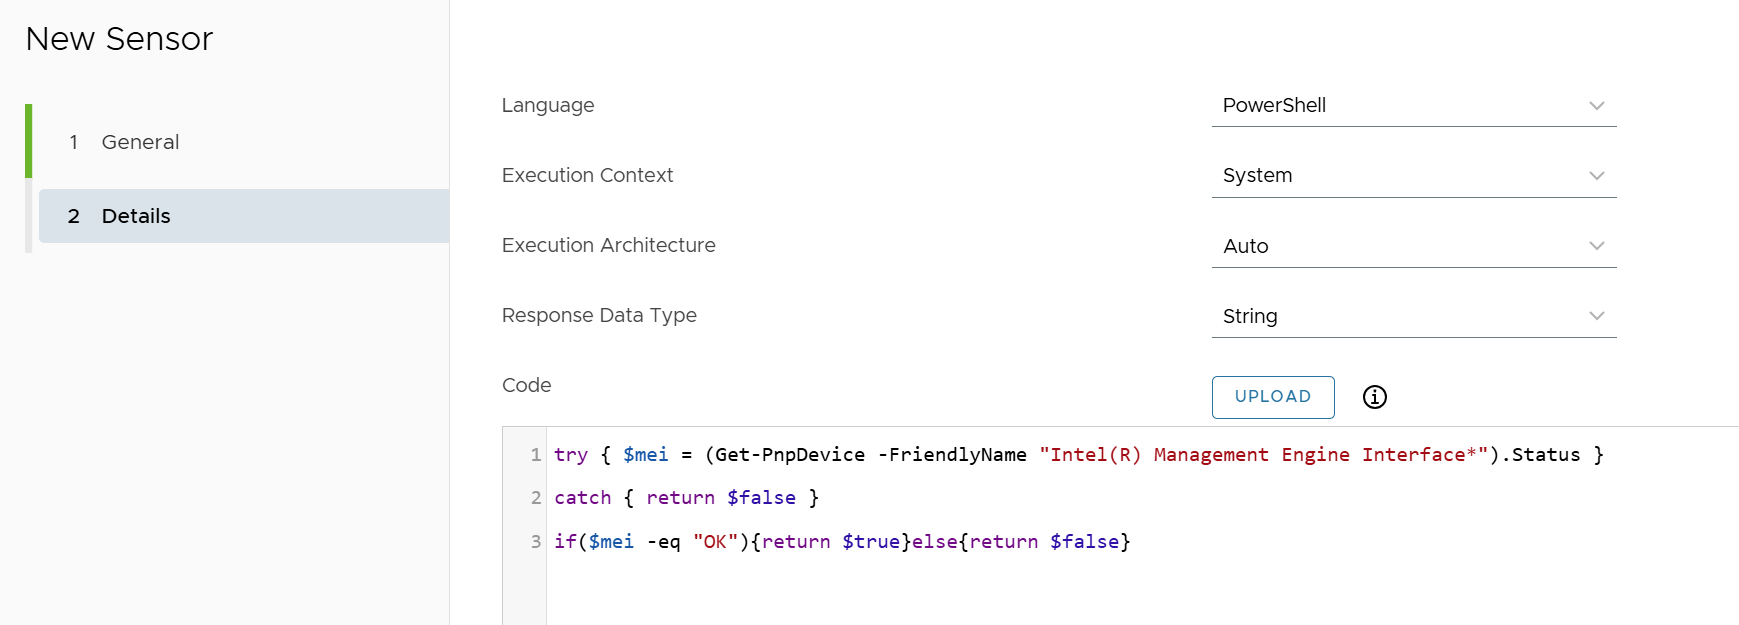The image size is (1739, 625).
Task: Click the chevron arrow on the Language field
Action: coord(1597,106)
